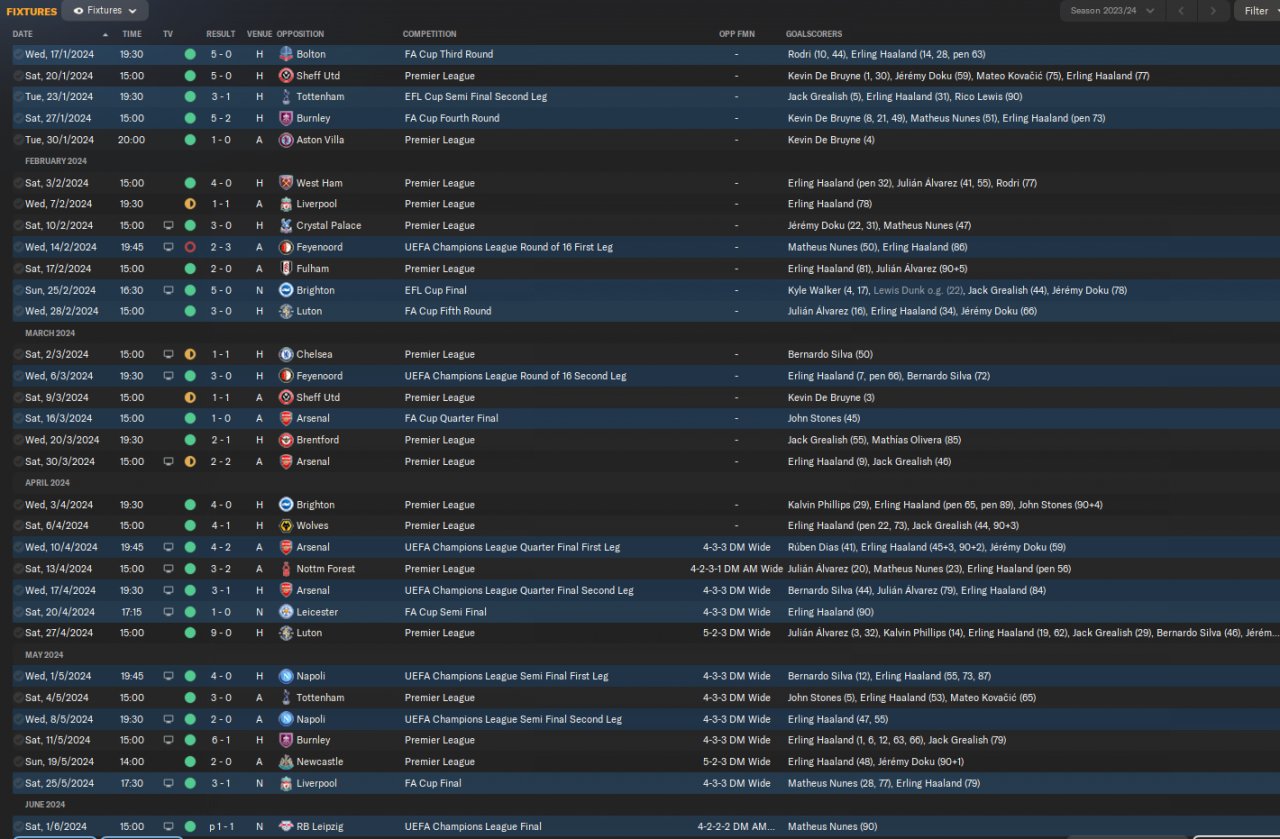This screenshot has height=839, width=1280.
Task: Open the FA Cup Quarter Final competition link
Action: [451, 419]
